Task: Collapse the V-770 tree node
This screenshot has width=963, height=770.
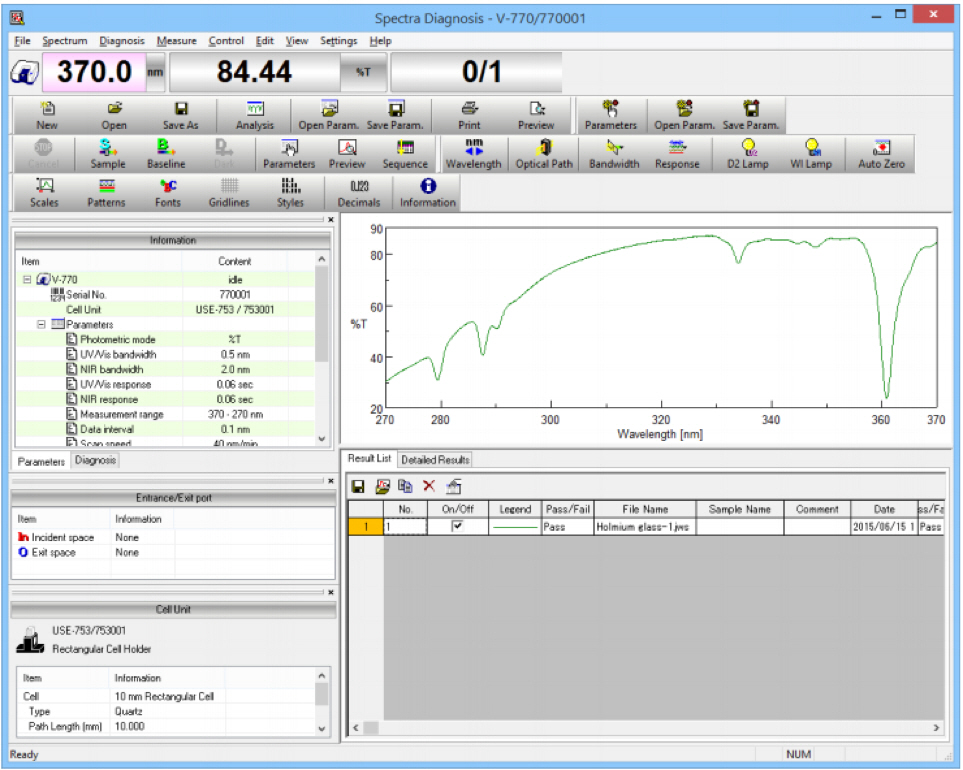Action: pos(27,280)
